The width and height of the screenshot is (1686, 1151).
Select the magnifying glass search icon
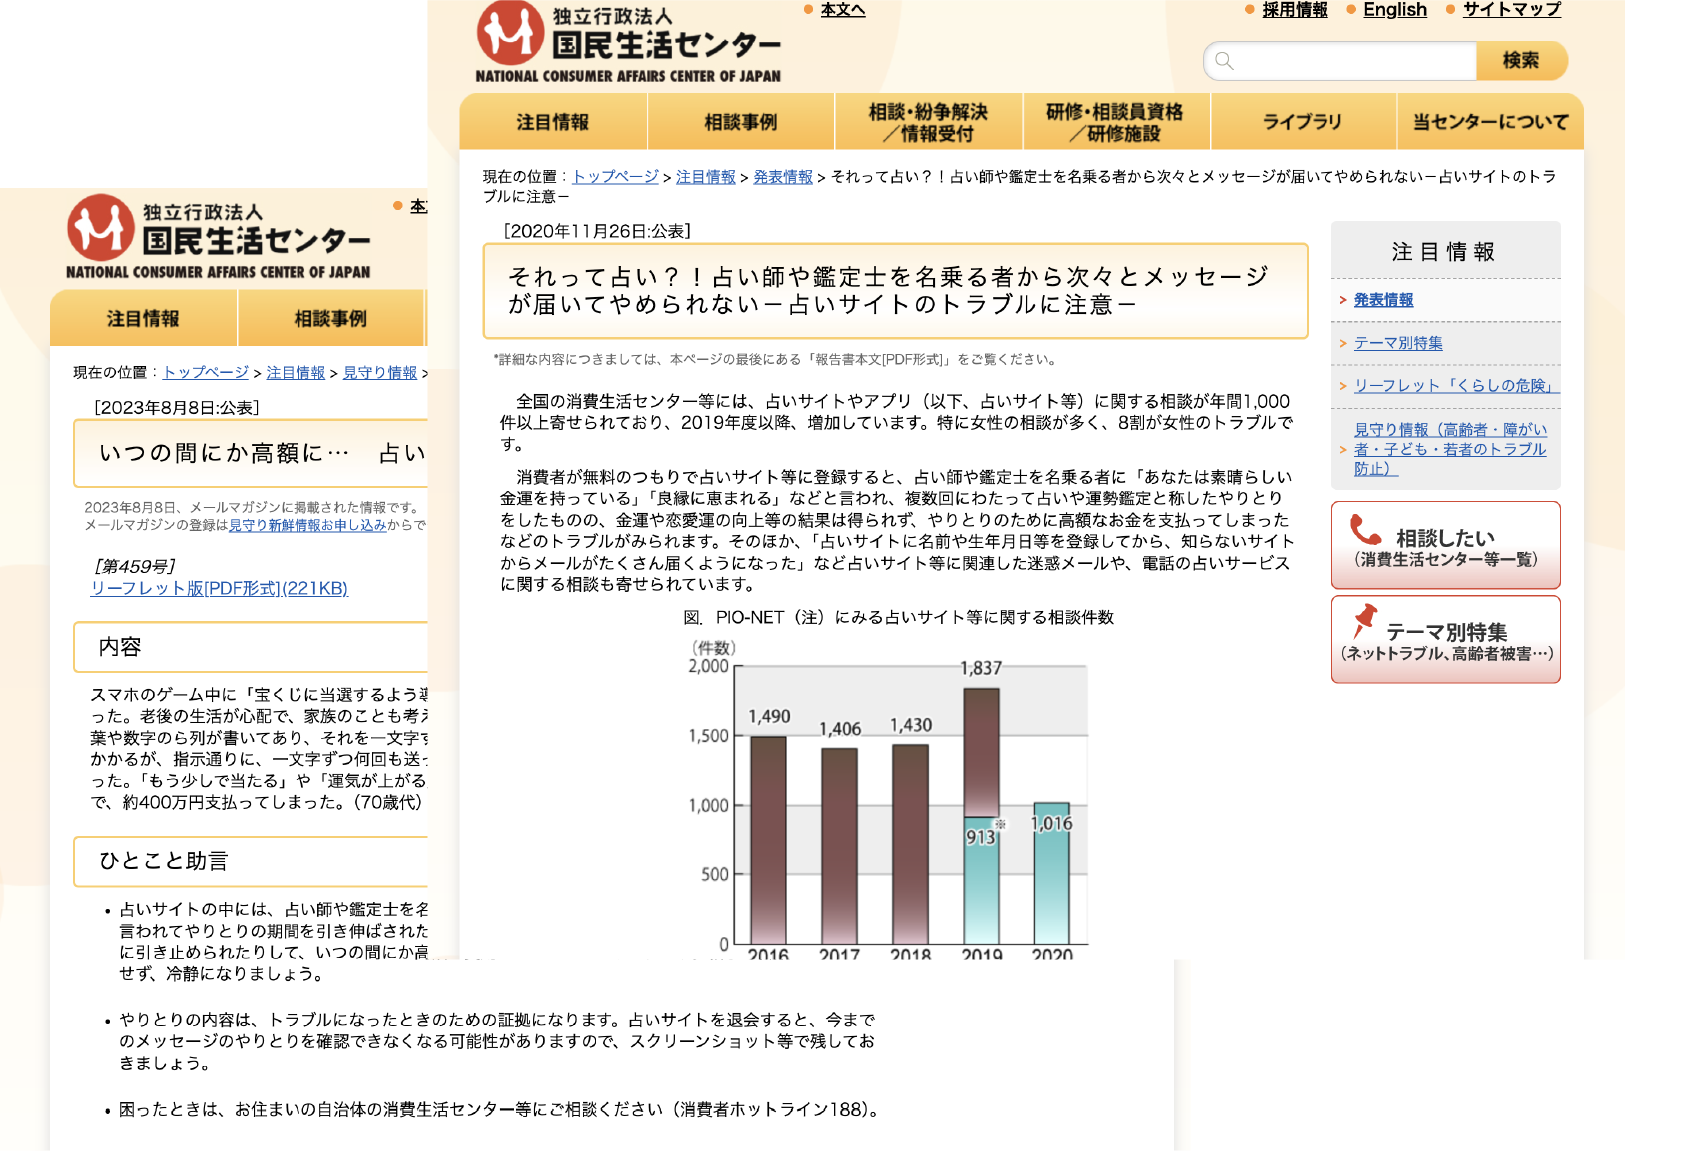pos(1226,60)
